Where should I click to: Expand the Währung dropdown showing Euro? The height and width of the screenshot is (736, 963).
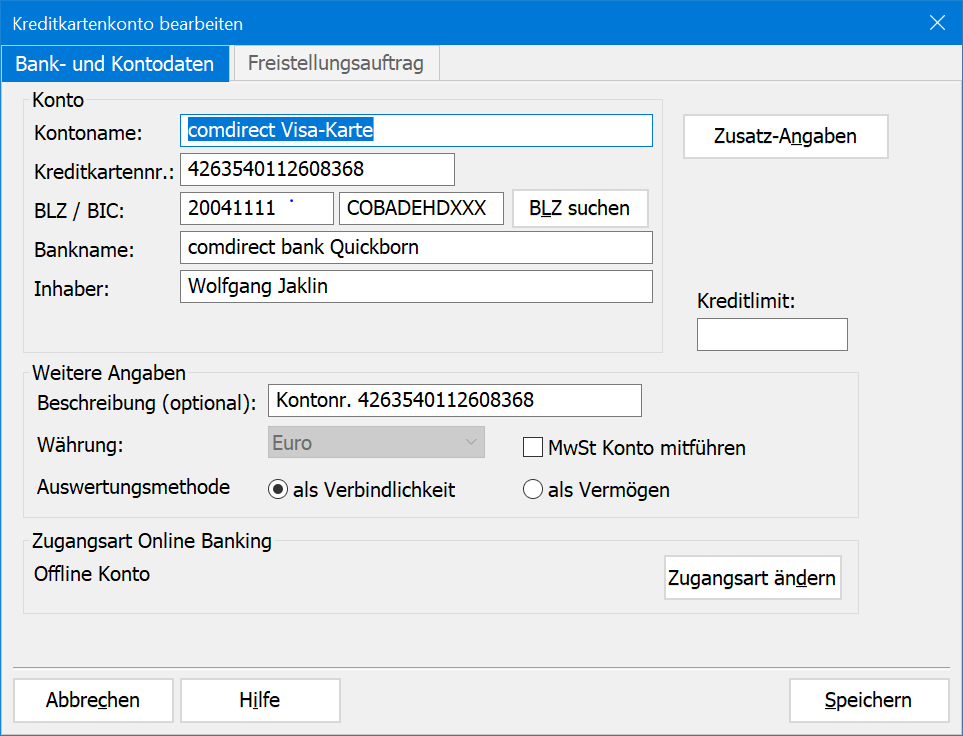click(x=376, y=442)
